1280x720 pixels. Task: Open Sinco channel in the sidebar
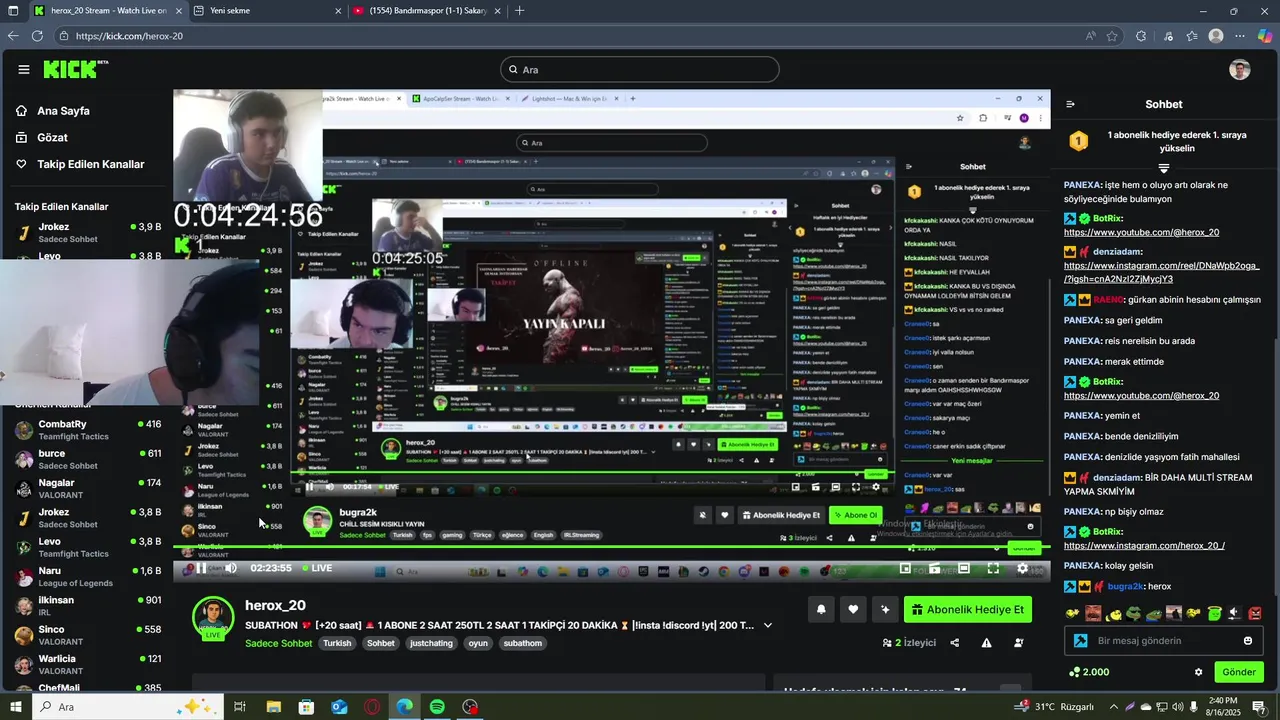click(x=86, y=635)
